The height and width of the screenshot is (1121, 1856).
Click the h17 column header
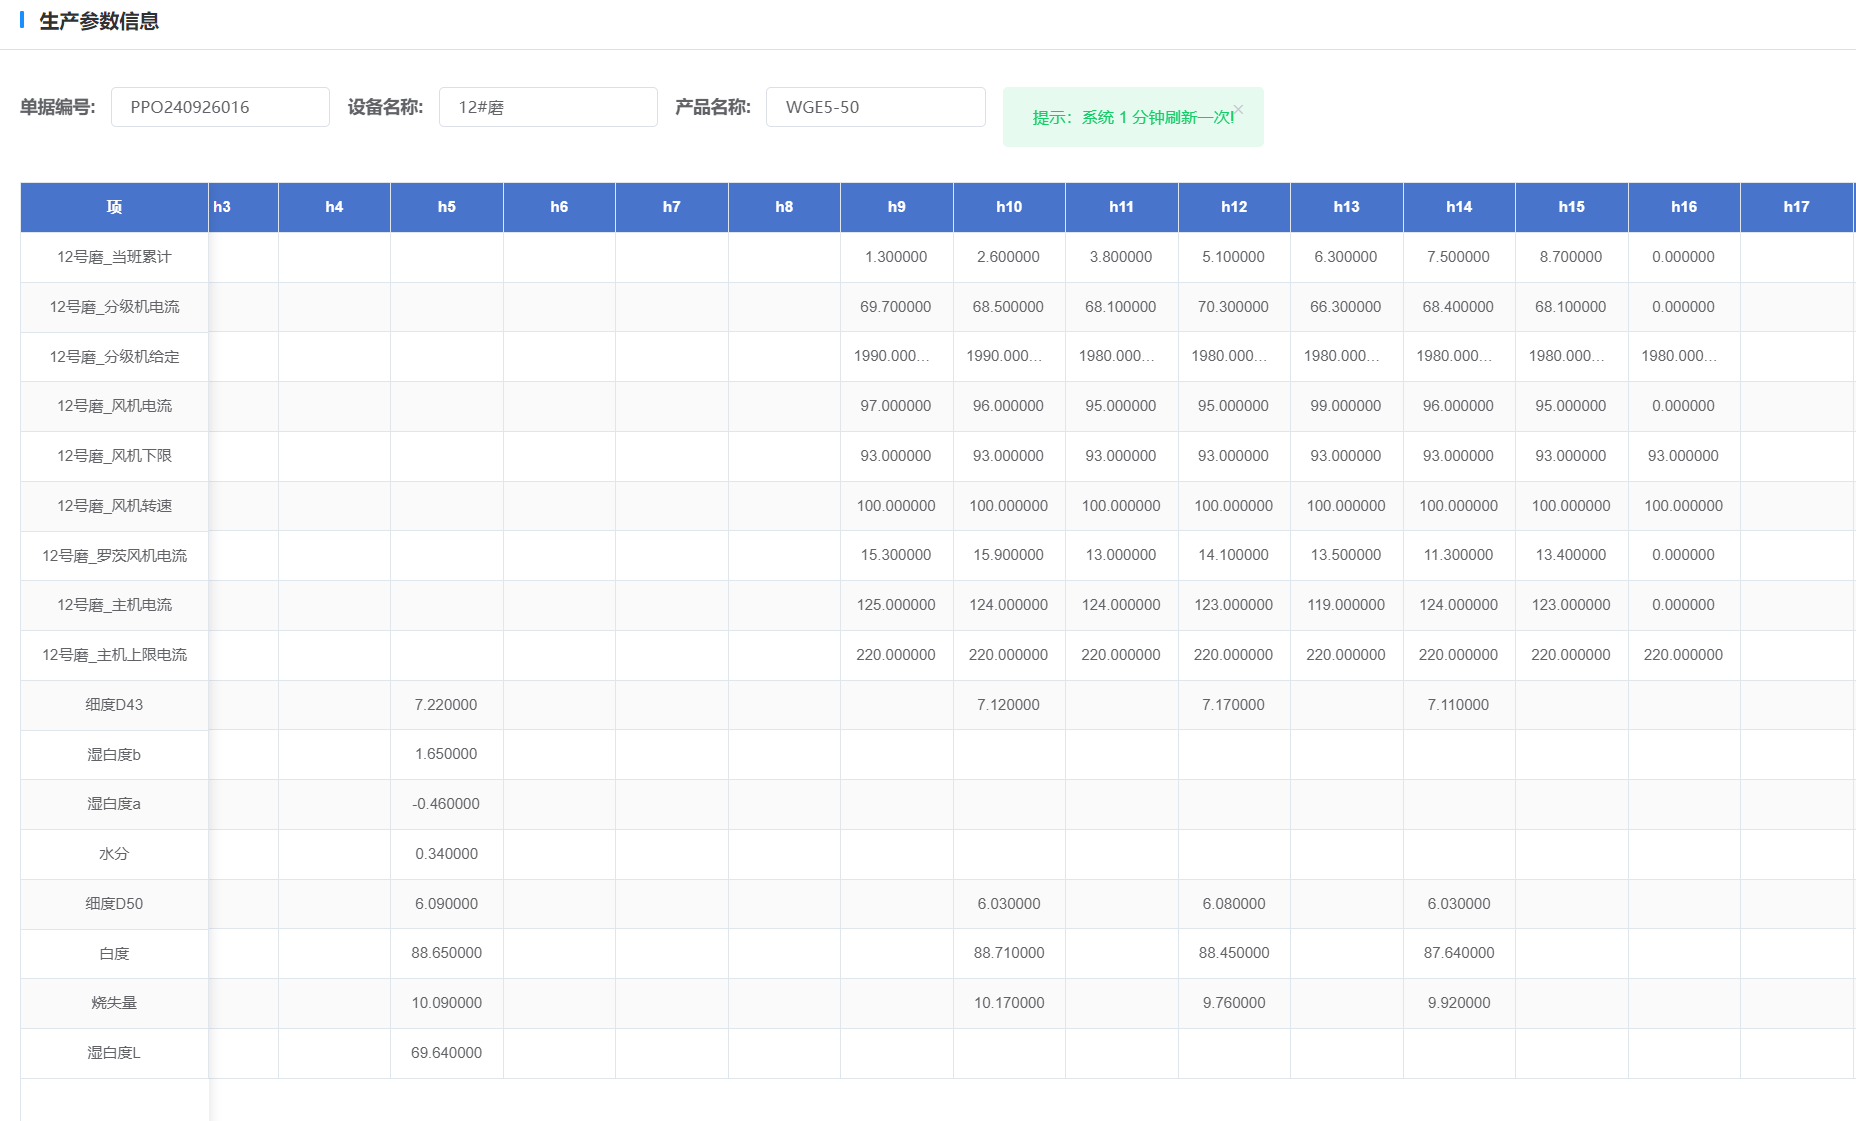(1796, 207)
